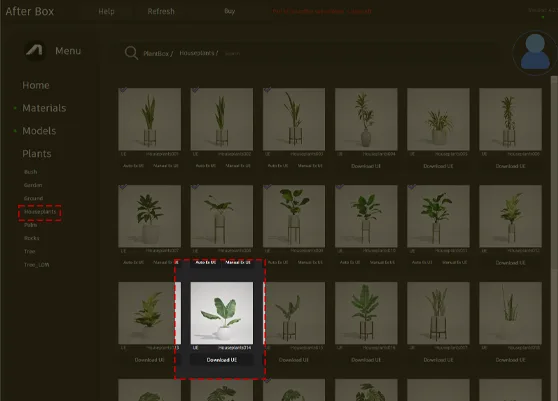Download UE for Houseplants005

point(438,166)
